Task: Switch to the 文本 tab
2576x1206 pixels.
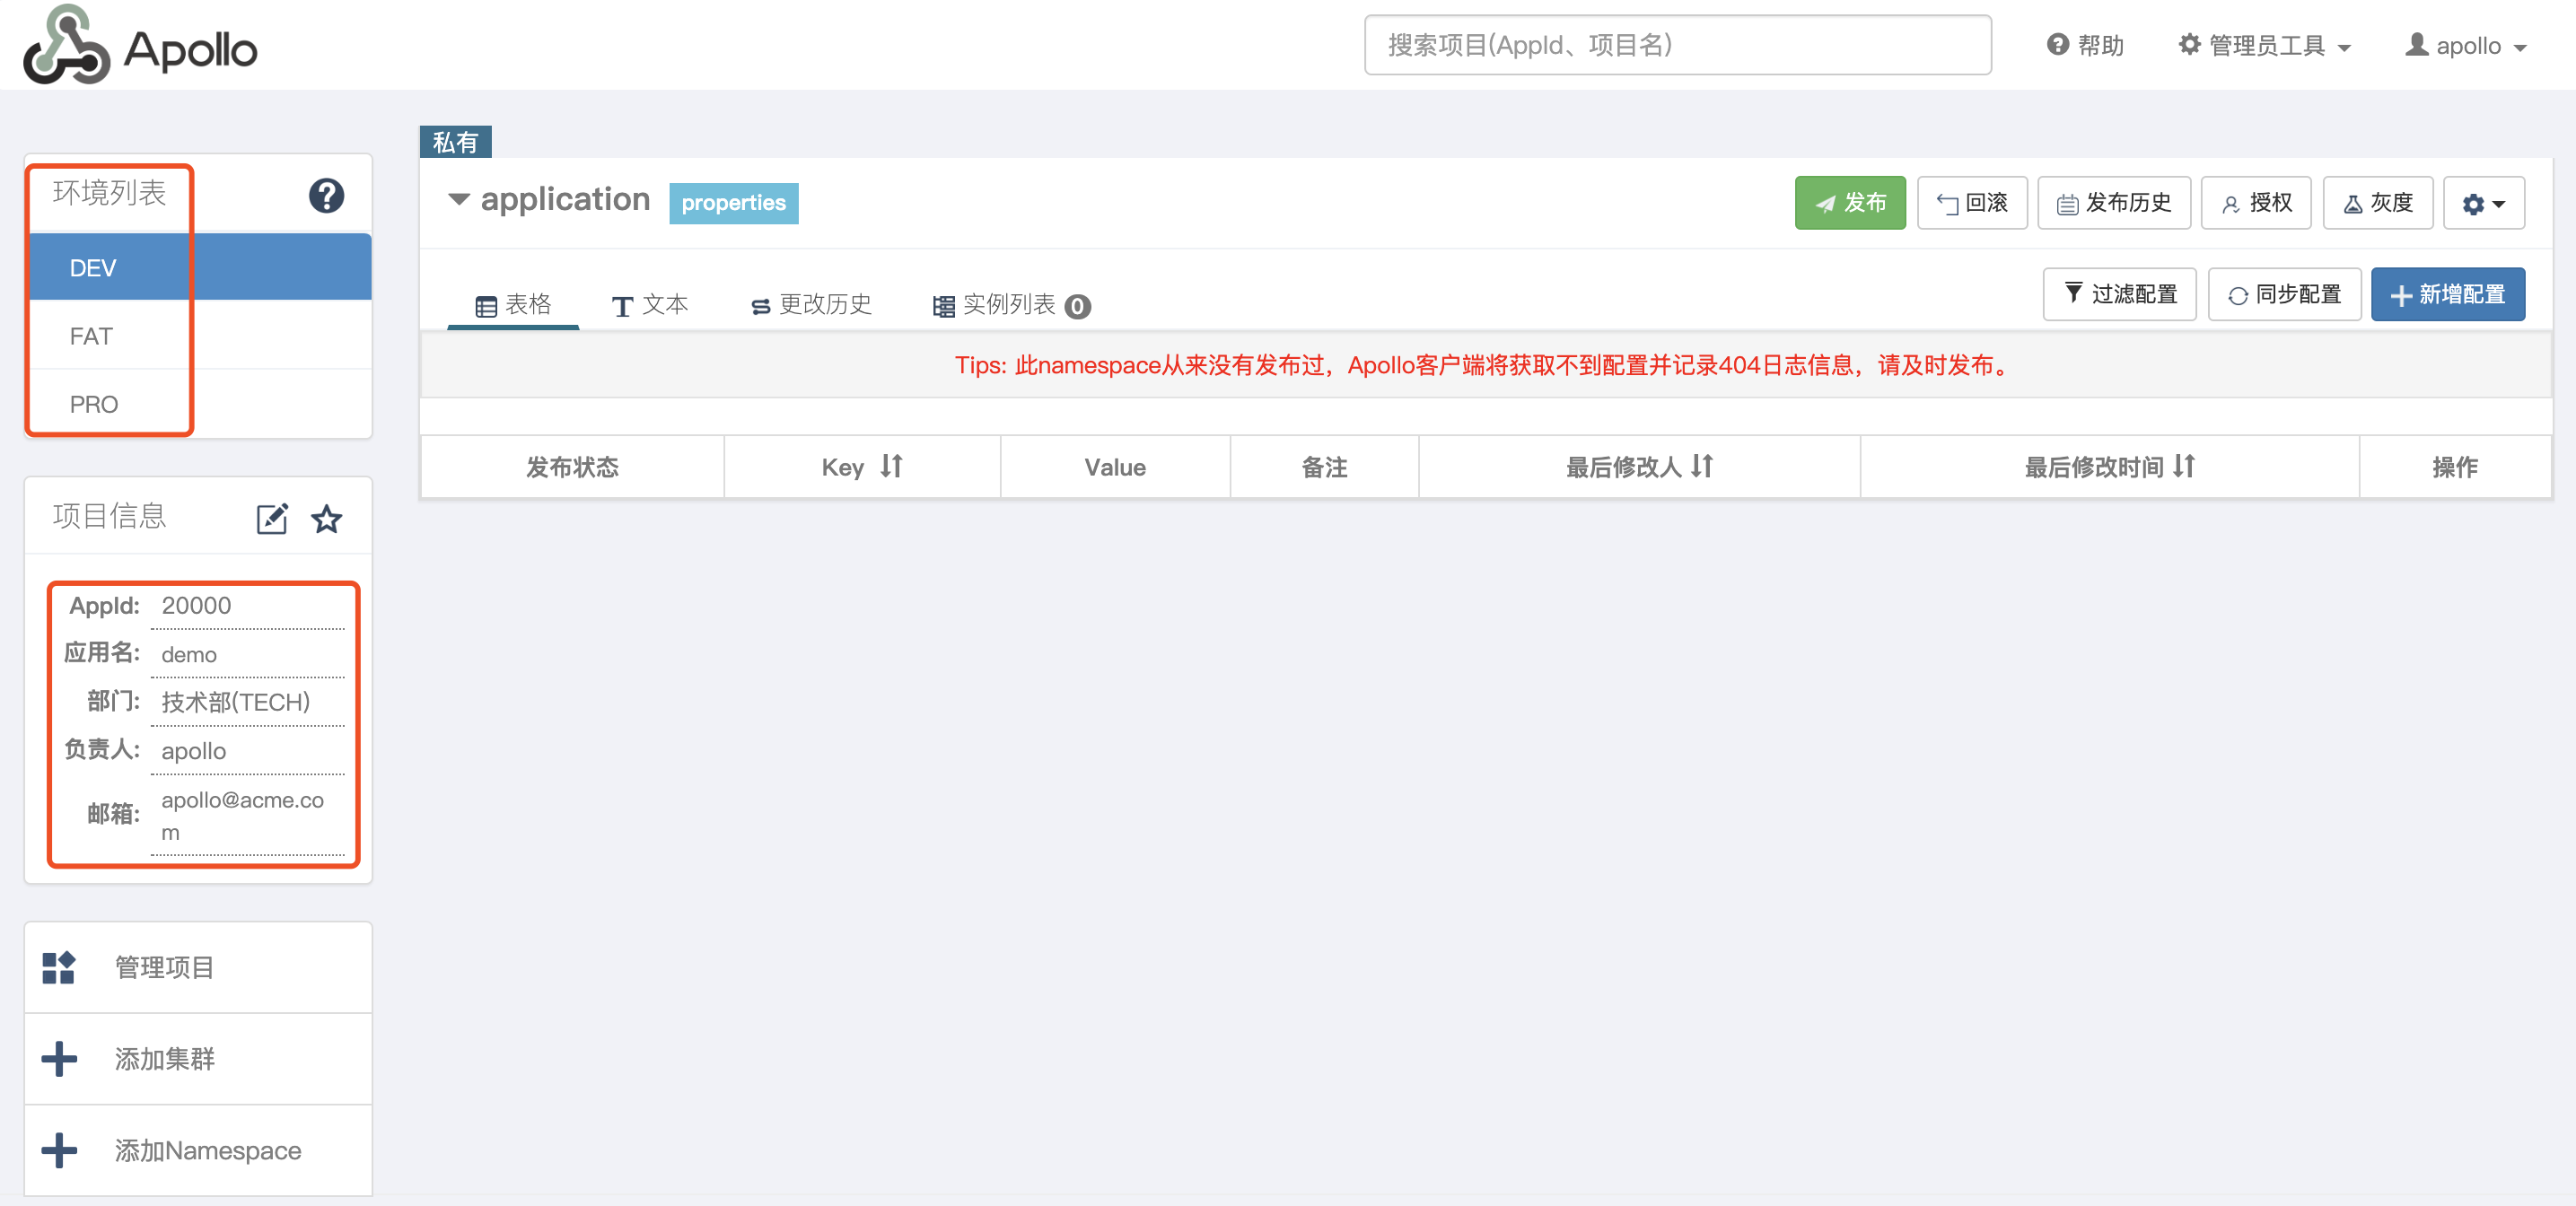Action: 650,304
